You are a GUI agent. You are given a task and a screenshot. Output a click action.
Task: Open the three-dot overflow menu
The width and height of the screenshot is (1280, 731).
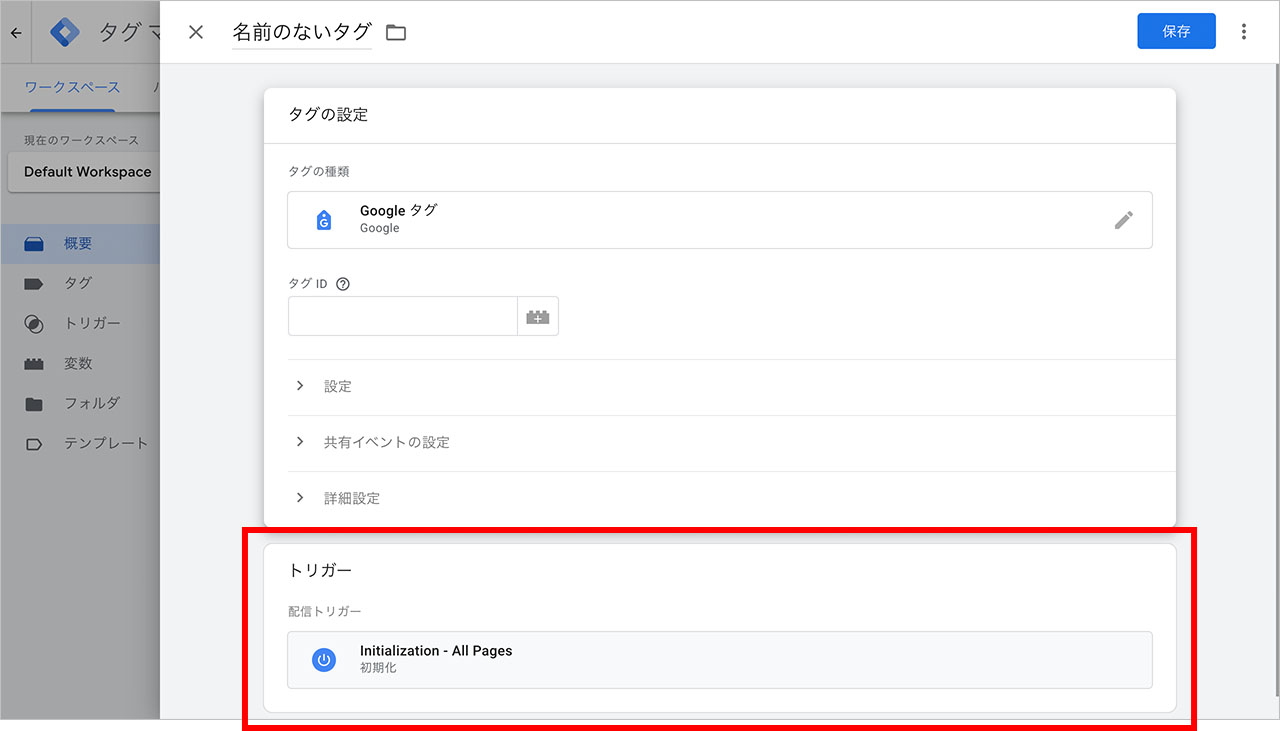point(1243,31)
